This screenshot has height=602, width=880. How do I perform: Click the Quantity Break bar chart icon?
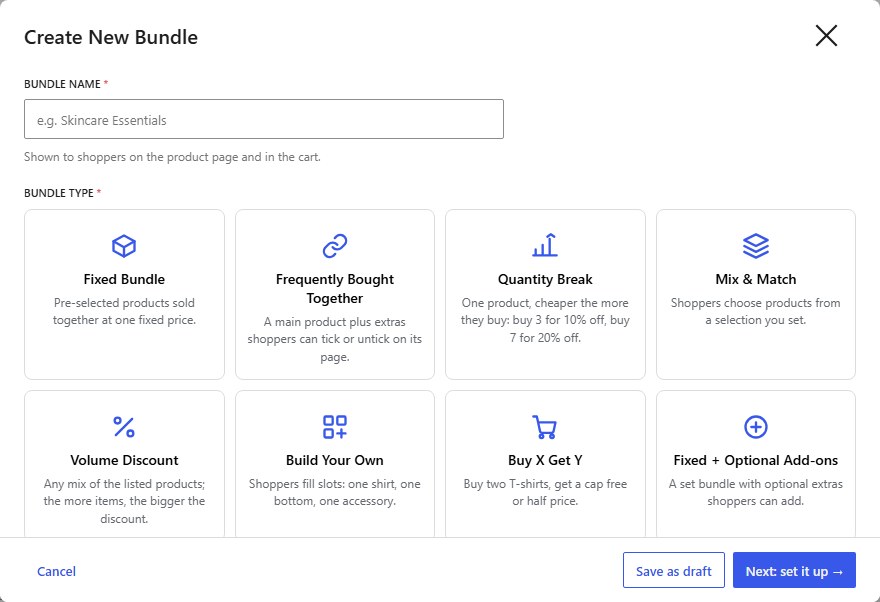545,246
